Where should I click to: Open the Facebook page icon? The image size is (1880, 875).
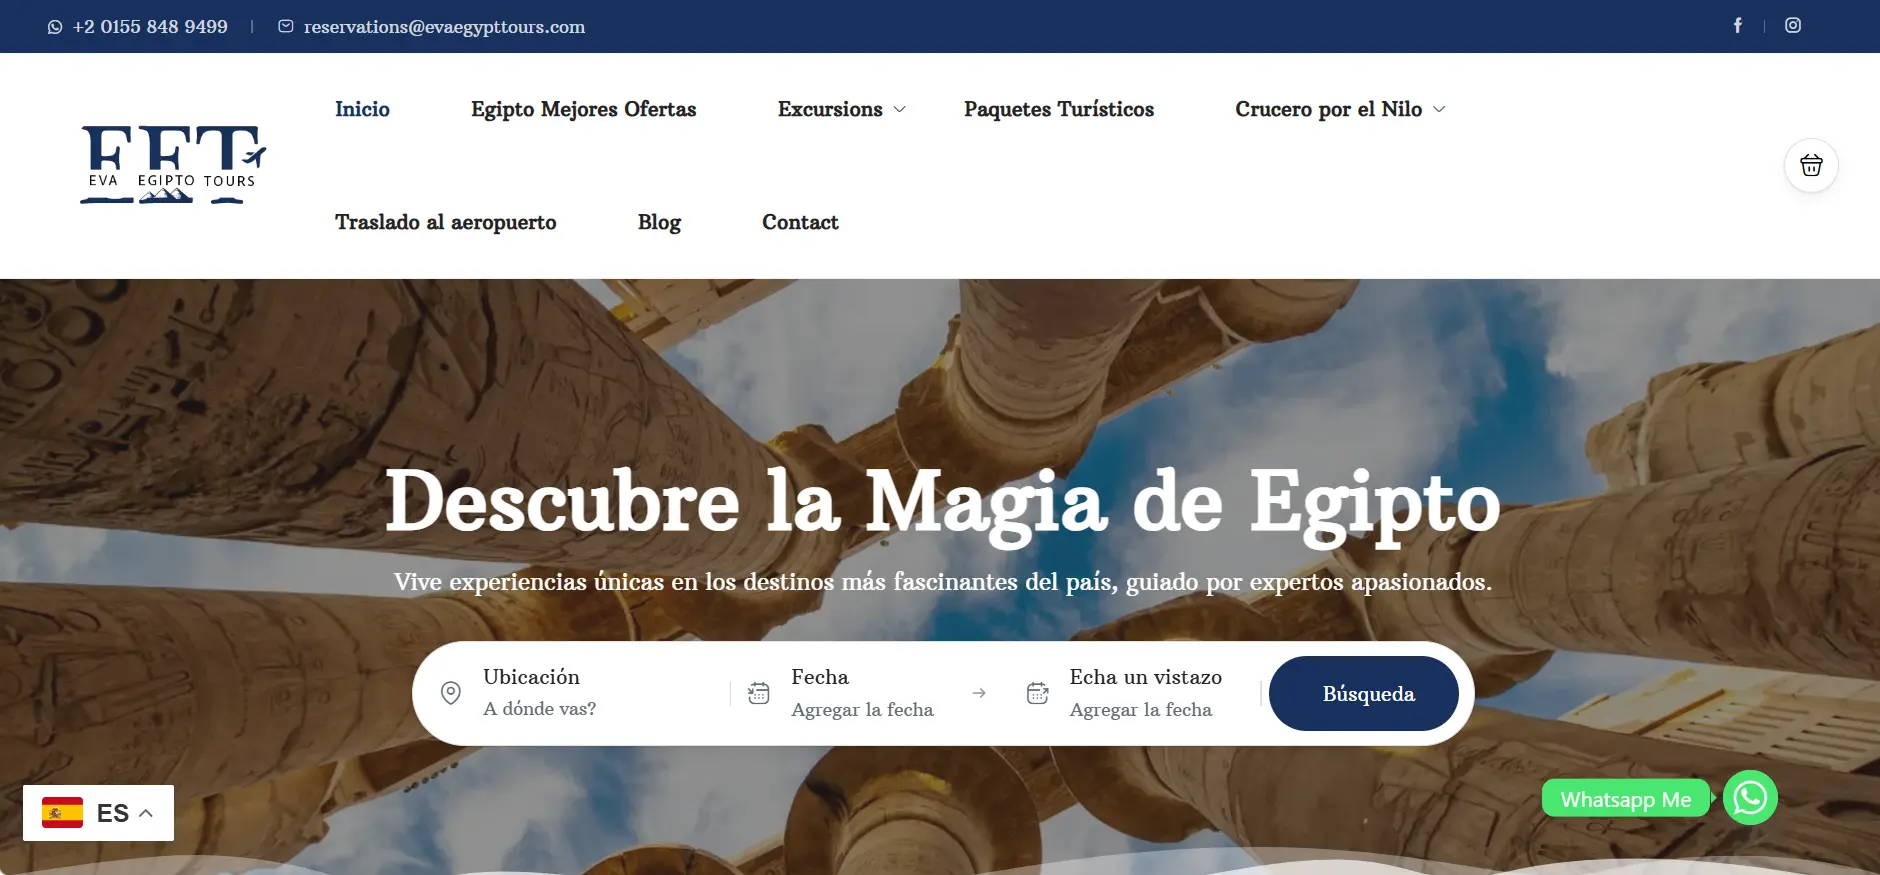pyautogui.click(x=1737, y=26)
